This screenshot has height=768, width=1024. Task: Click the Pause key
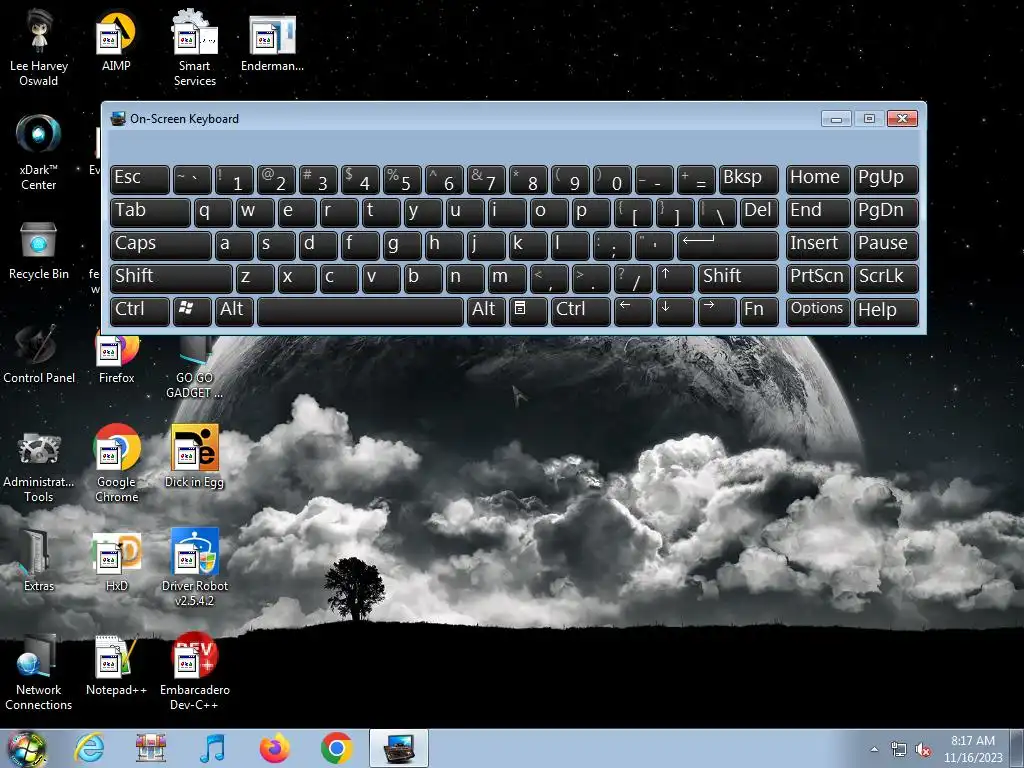pyautogui.click(x=886, y=246)
